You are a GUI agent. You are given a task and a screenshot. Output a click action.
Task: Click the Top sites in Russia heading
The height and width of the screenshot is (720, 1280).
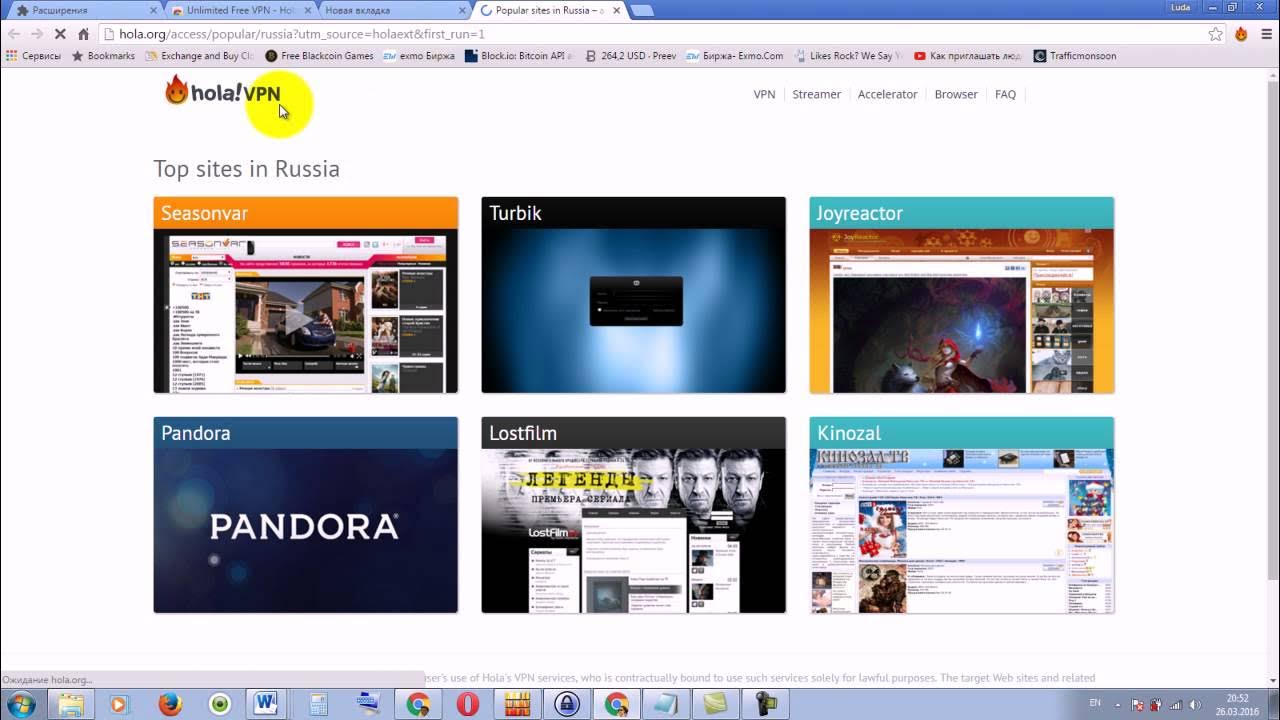[x=246, y=168]
